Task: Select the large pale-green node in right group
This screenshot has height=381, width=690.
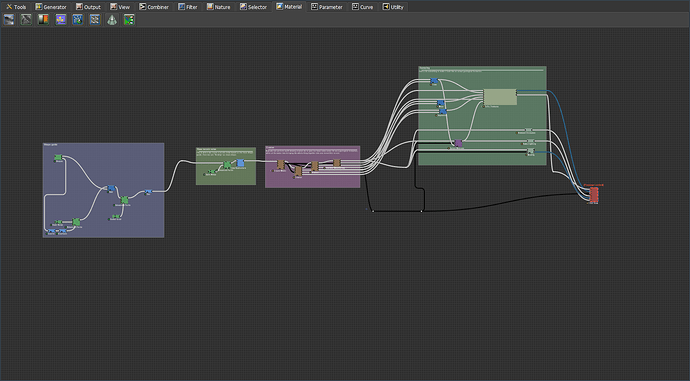Action: (x=500, y=97)
